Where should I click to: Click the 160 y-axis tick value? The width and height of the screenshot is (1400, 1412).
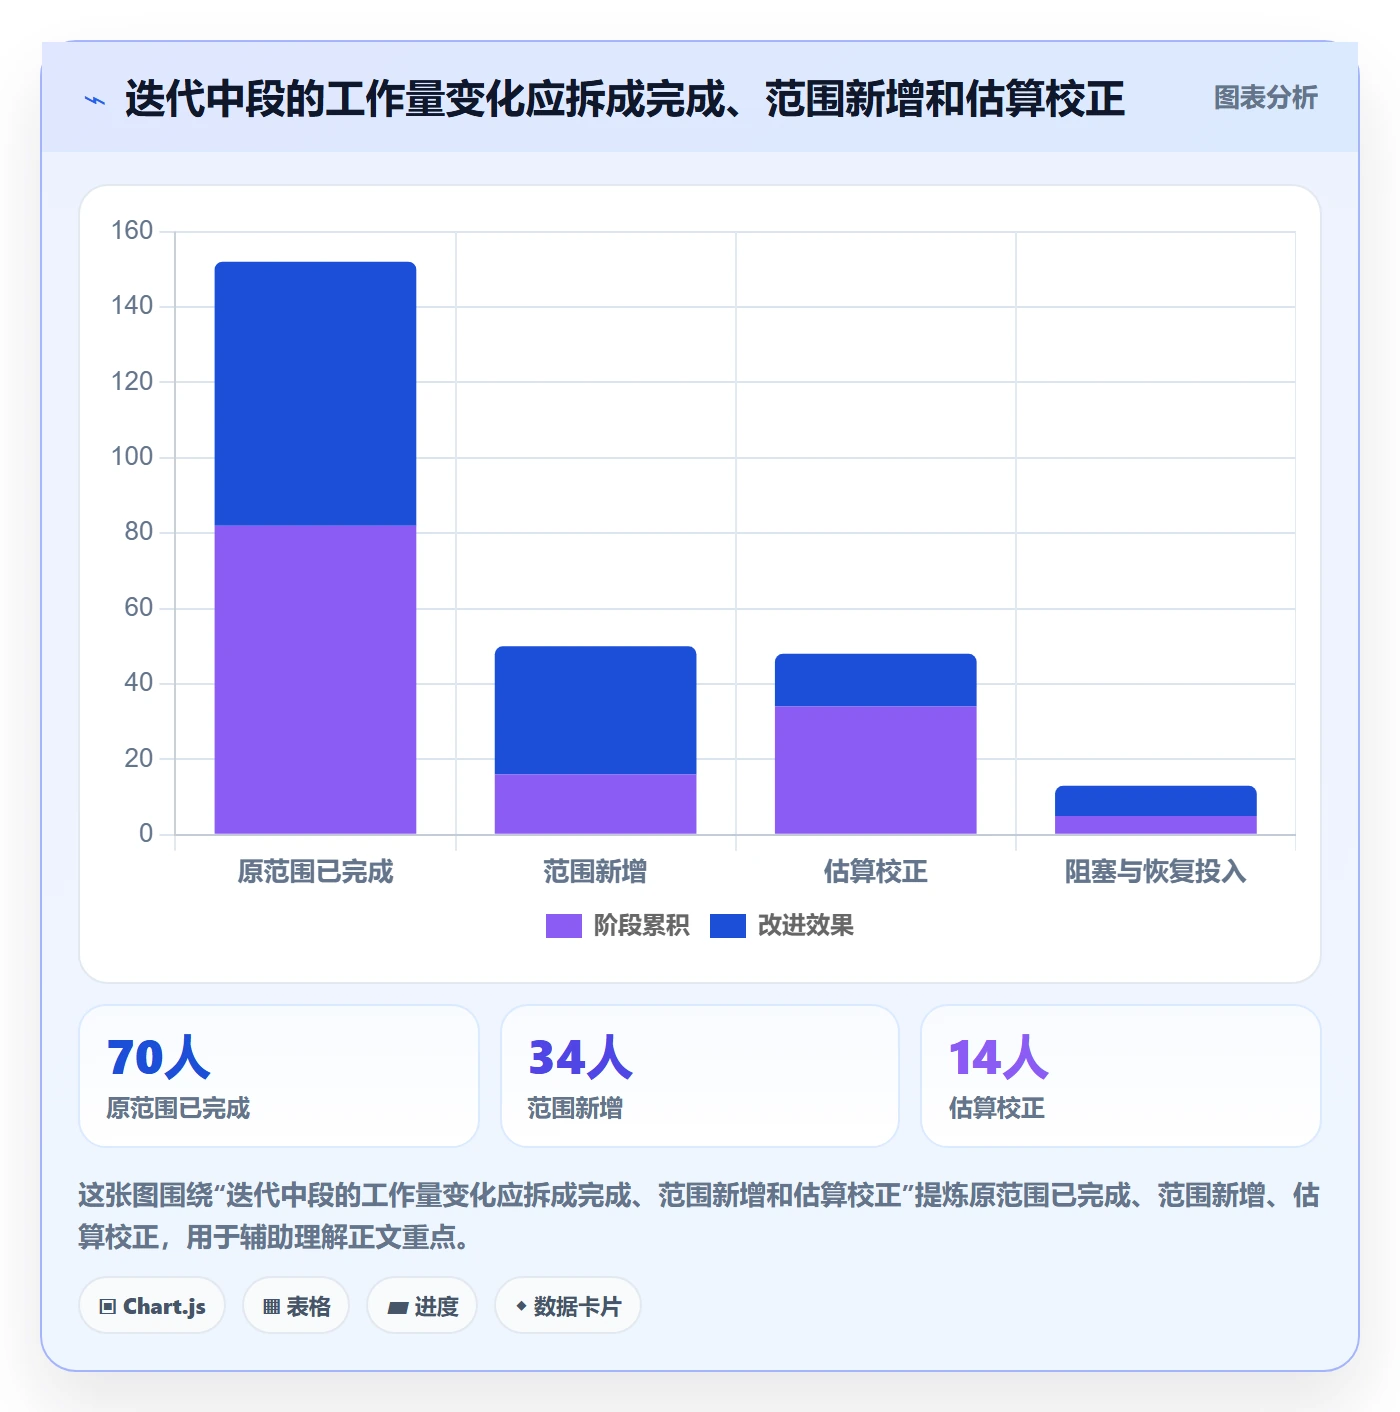[132, 231]
